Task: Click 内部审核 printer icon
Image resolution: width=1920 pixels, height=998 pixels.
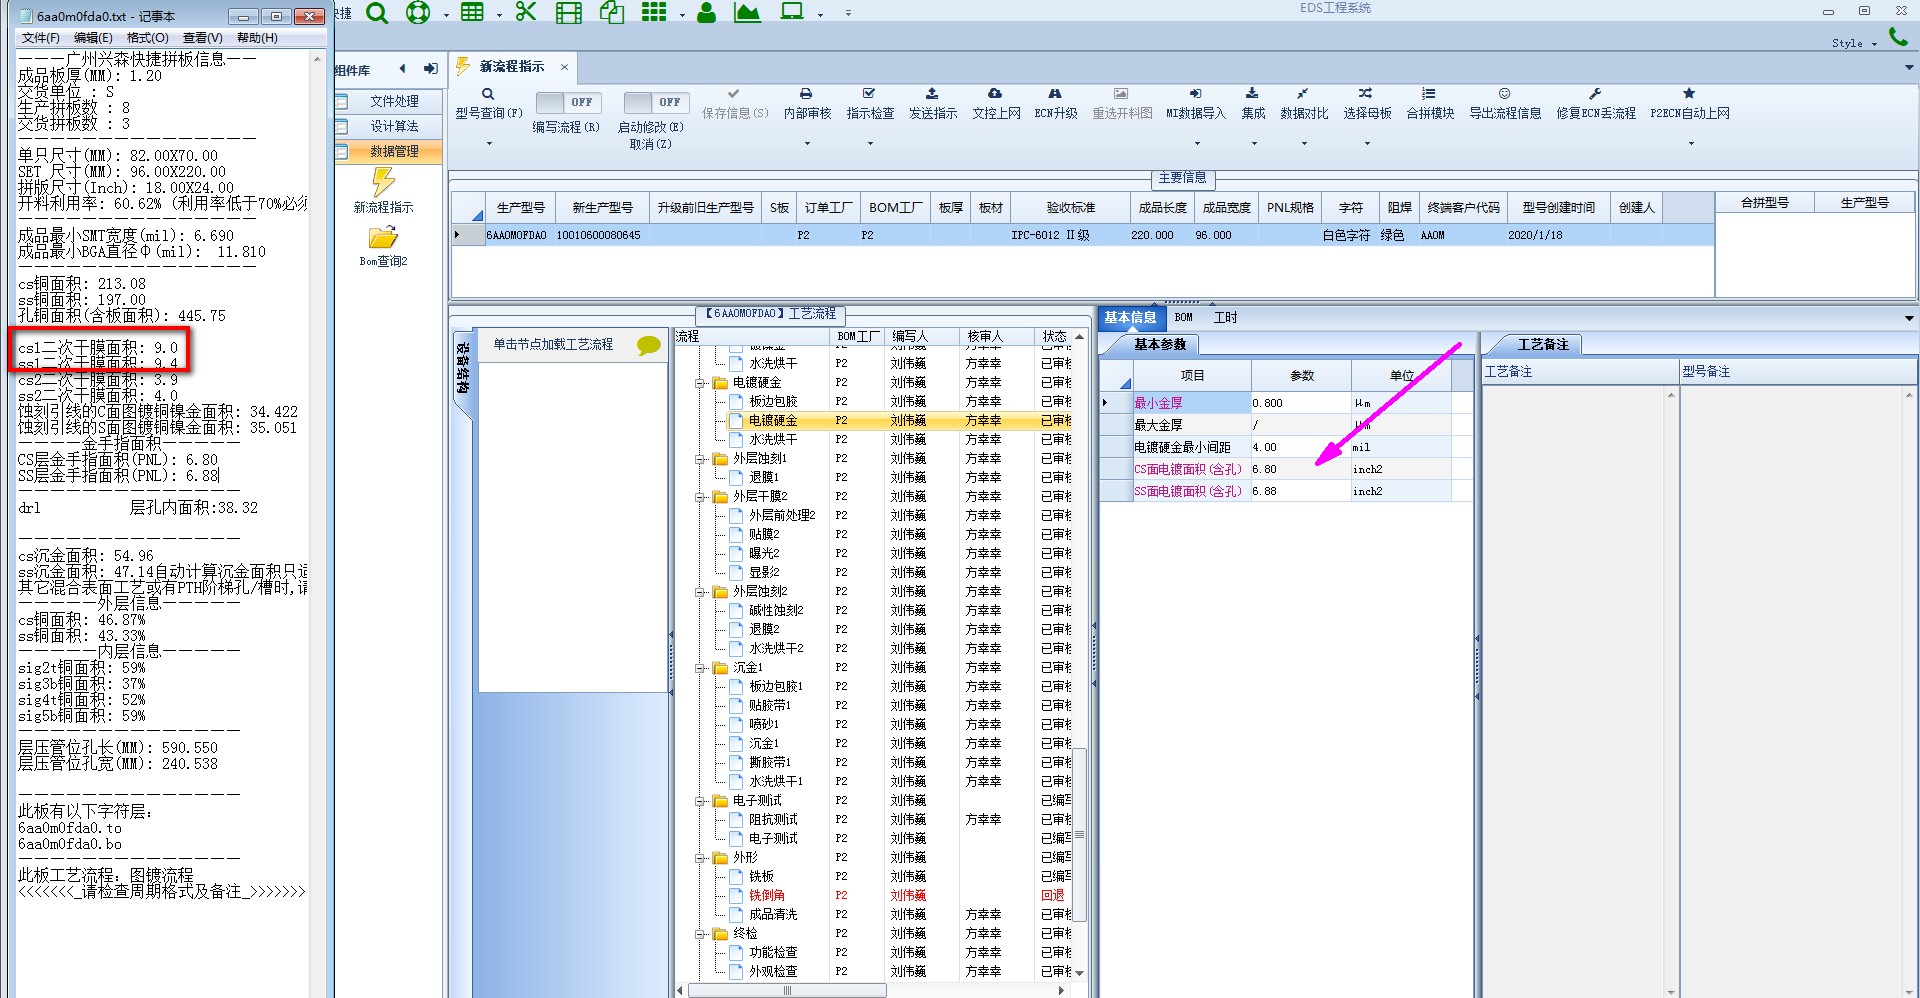Action: pos(806,94)
